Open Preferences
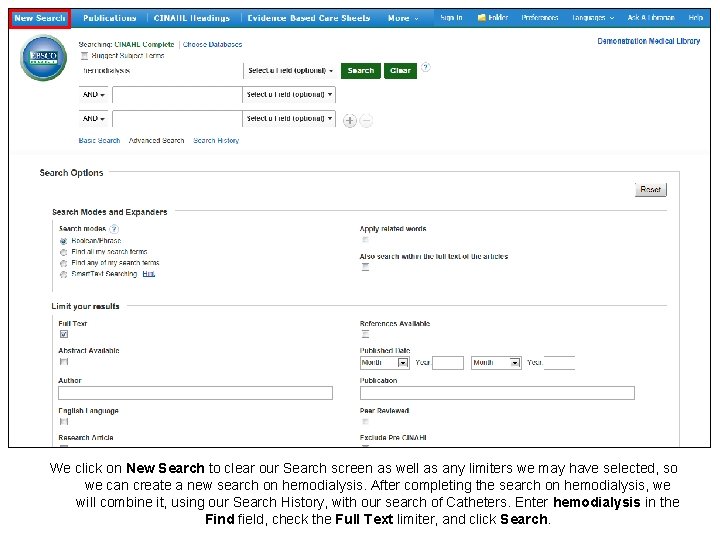Viewport: 720px width, 540px height. (x=540, y=18)
